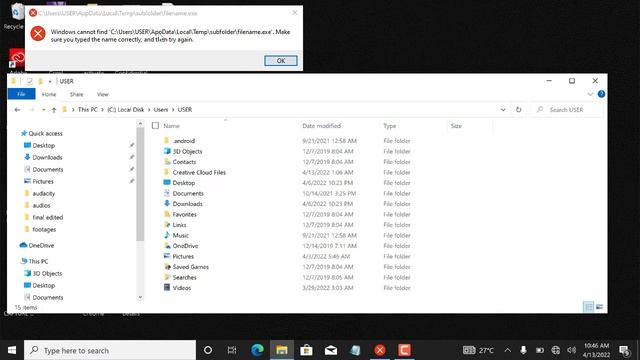
Task: Open the Home ribbon tab
Action: pyautogui.click(x=49, y=94)
